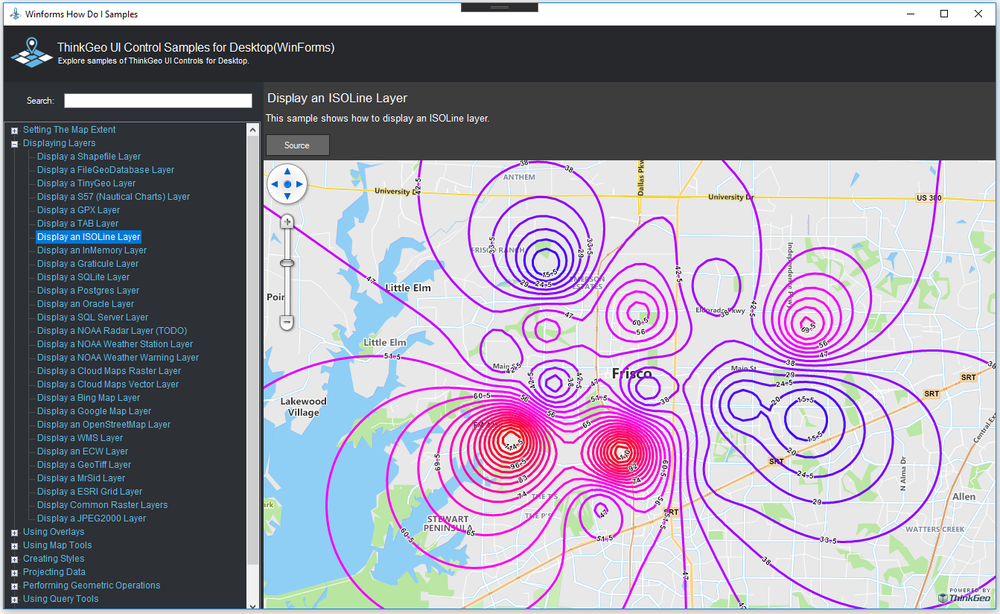Open Display a ESRI Grid Layer
1000x614 pixels.
89,491
